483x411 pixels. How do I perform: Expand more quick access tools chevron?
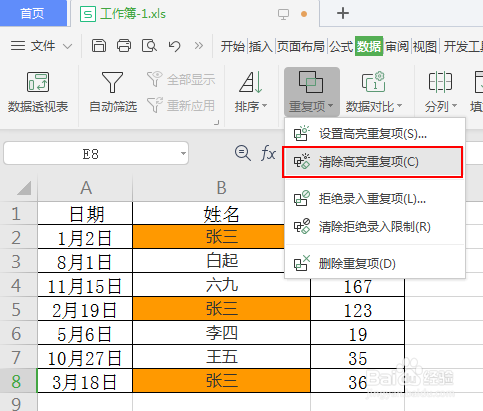coord(199,45)
